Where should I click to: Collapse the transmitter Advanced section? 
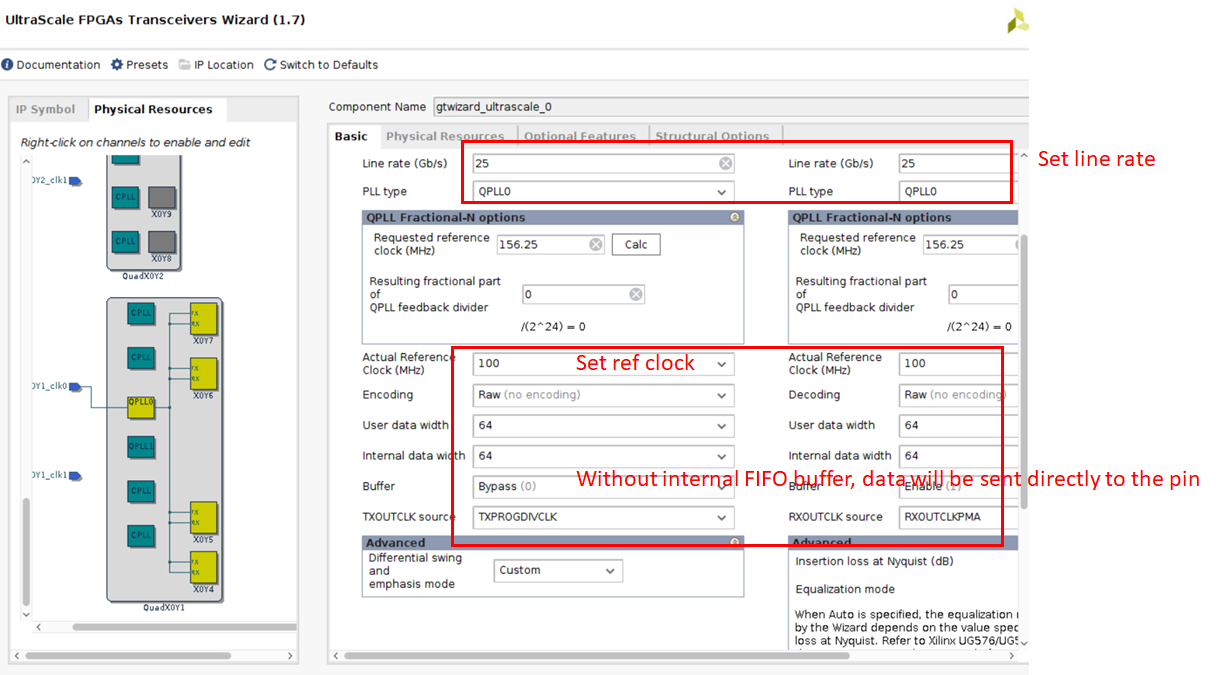click(735, 543)
